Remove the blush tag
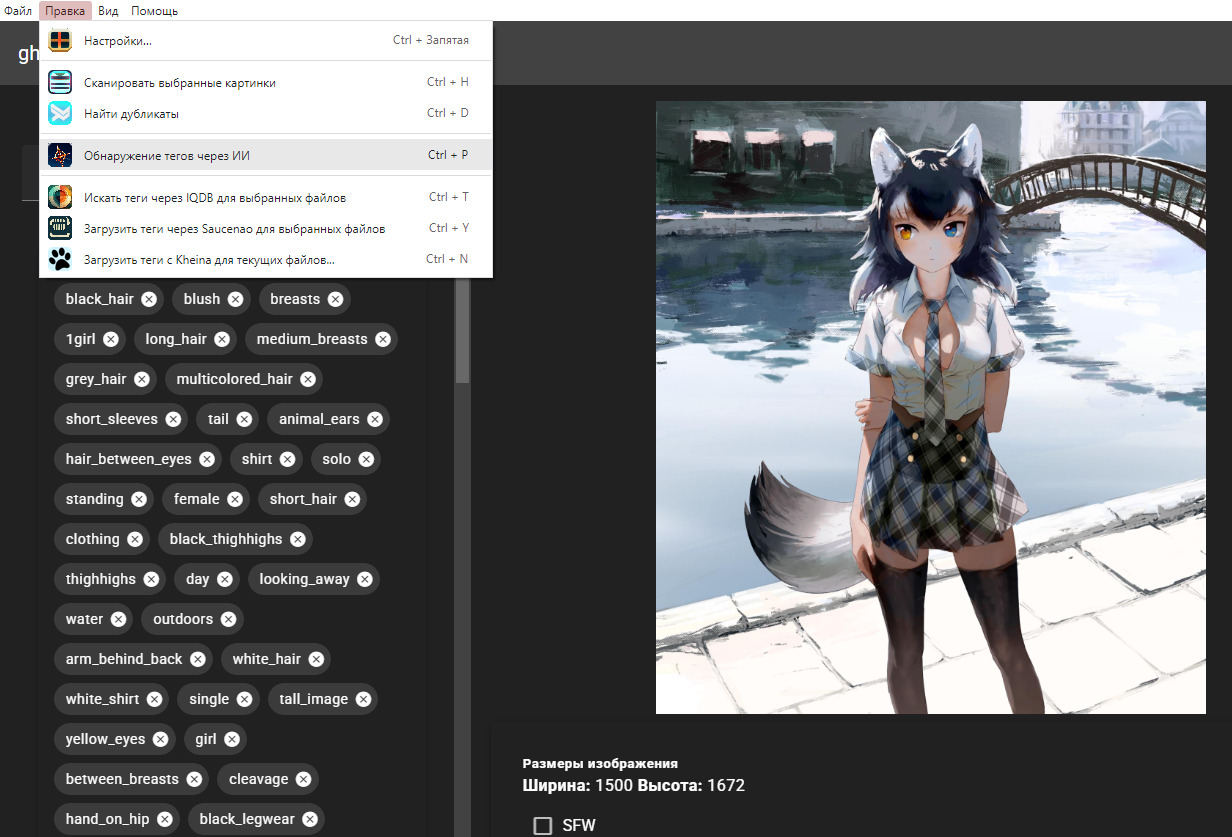 point(235,299)
